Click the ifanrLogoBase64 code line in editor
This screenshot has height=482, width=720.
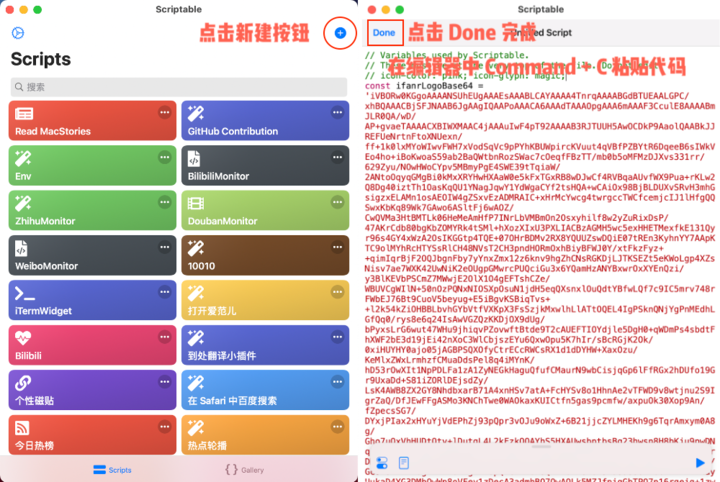tap(424, 86)
